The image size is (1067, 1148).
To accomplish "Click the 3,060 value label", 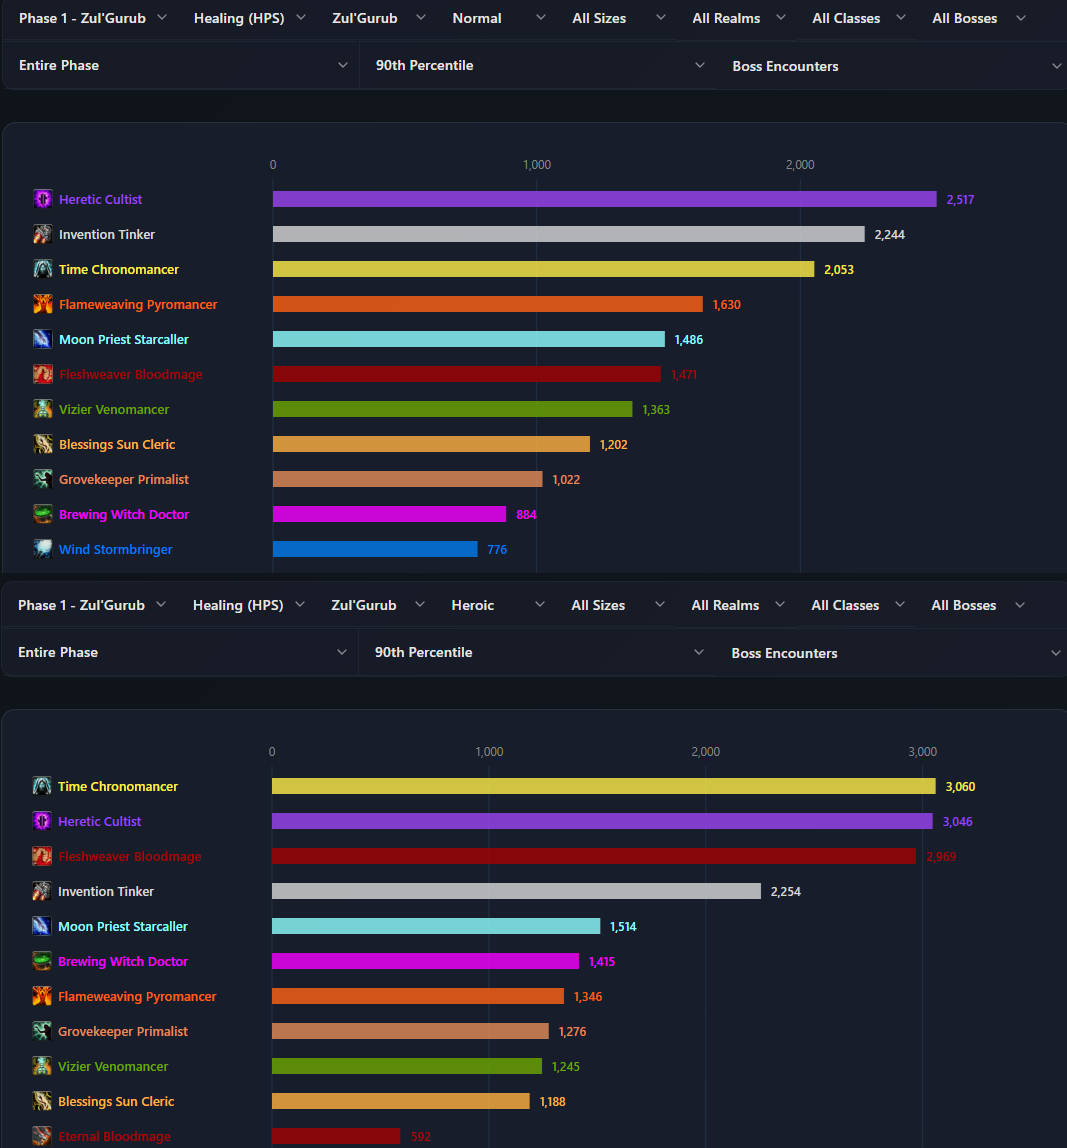I will [960, 786].
